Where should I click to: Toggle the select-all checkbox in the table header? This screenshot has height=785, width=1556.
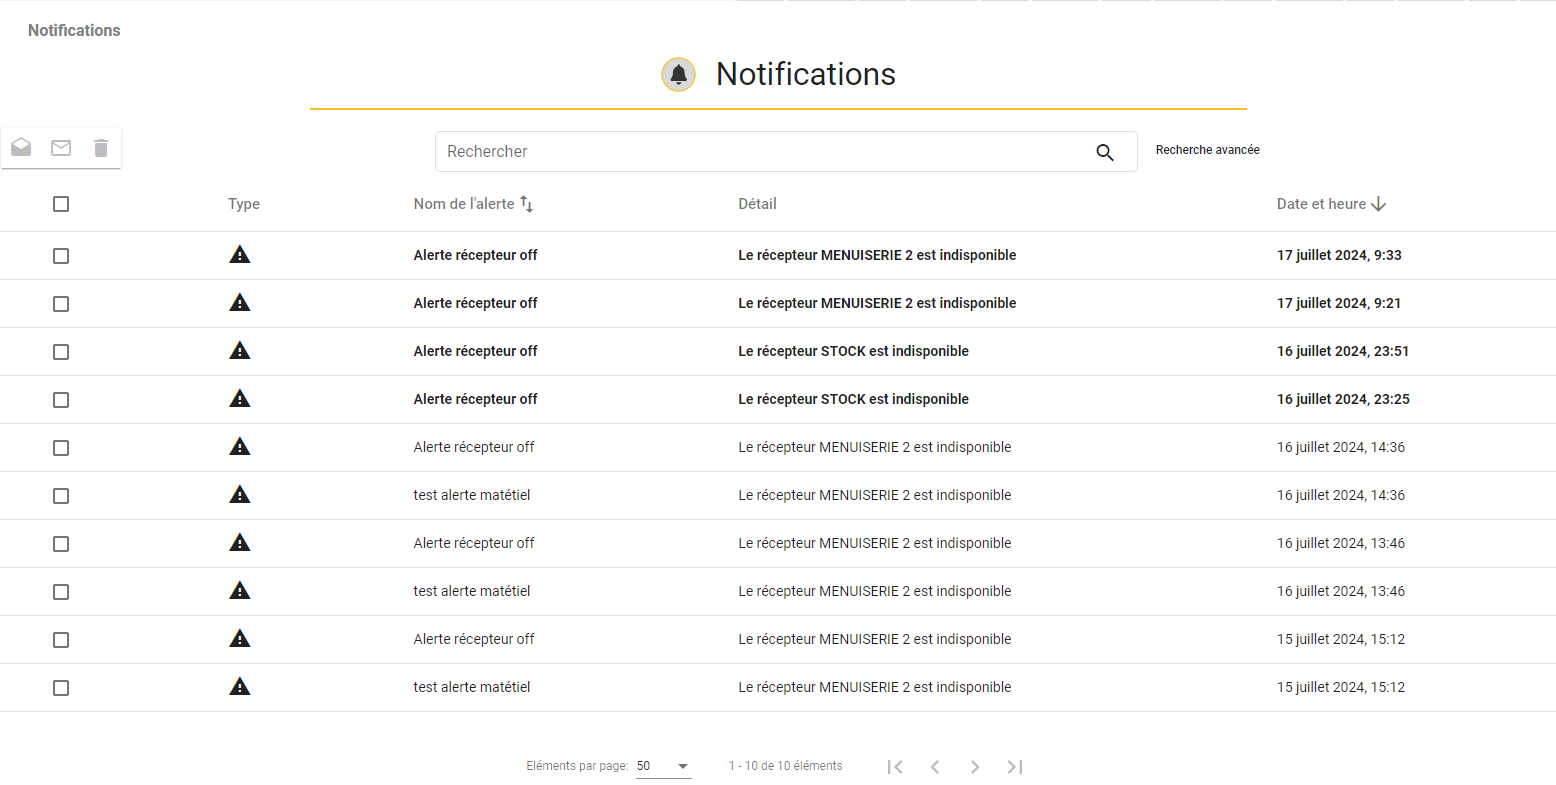61,204
